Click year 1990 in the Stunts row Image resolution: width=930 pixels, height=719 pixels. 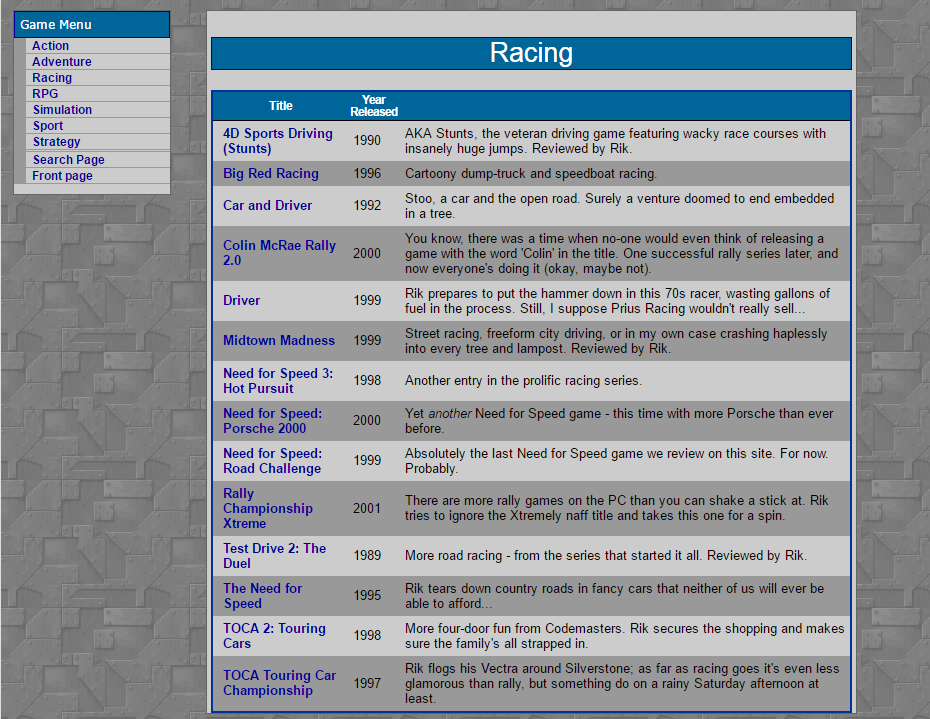(x=367, y=140)
